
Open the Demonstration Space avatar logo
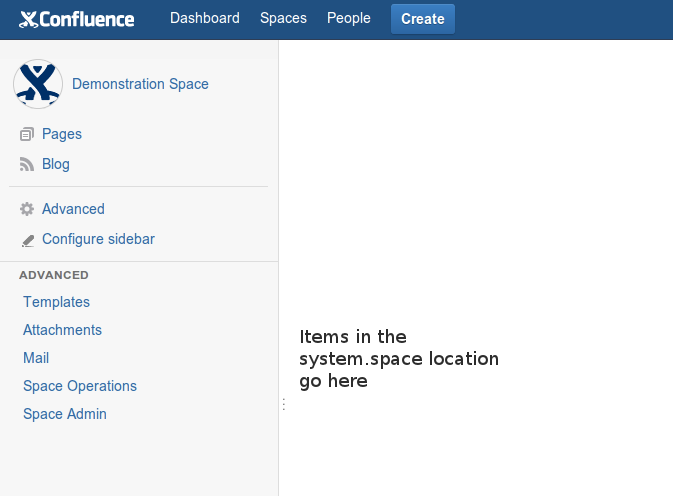pos(38,84)
